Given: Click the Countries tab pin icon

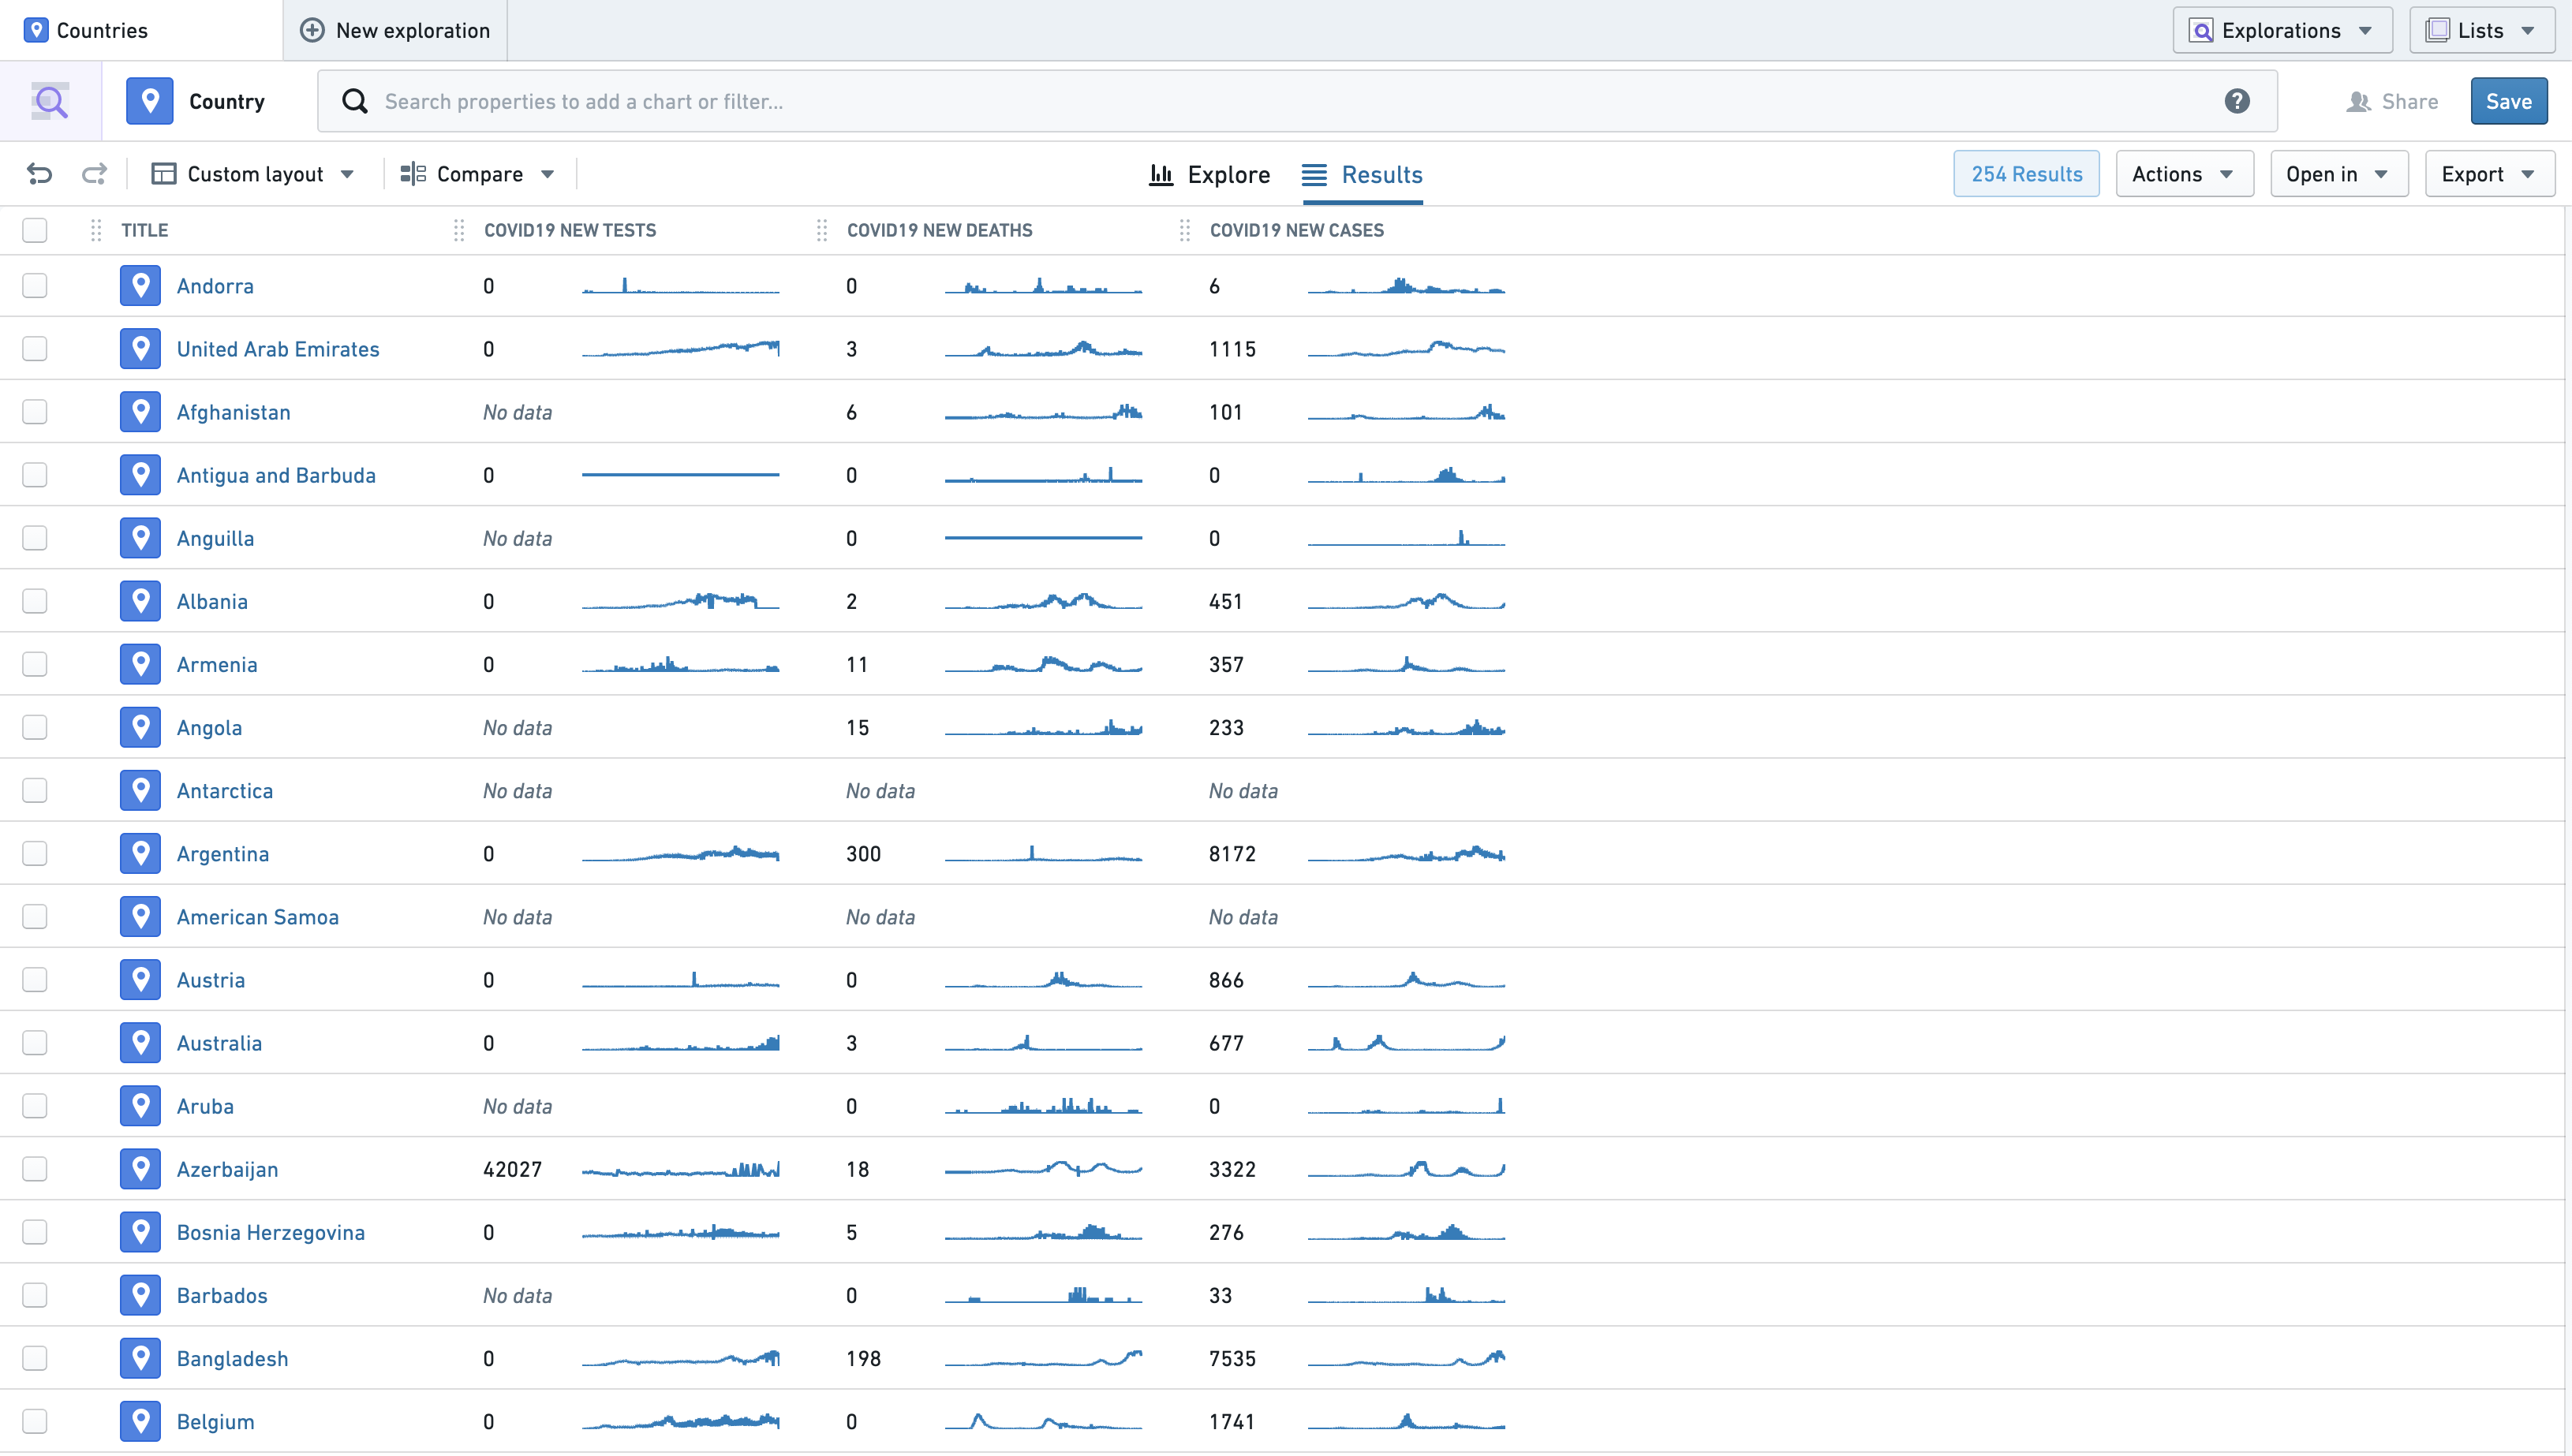Looking at the screenshot, I should pyautogui.click(x=36, y=30).
